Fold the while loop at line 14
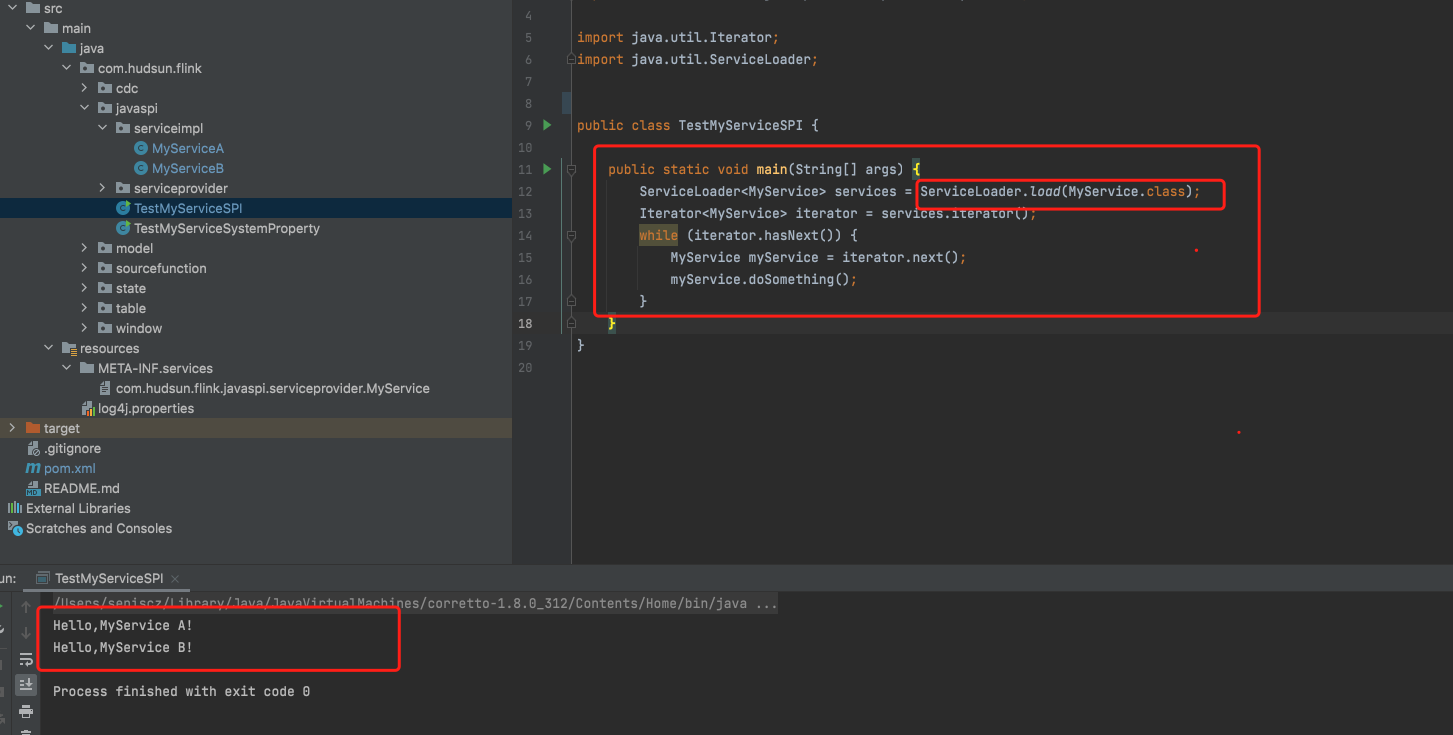Viewport: 1453px width, 735px height. [x=571, y=236]
